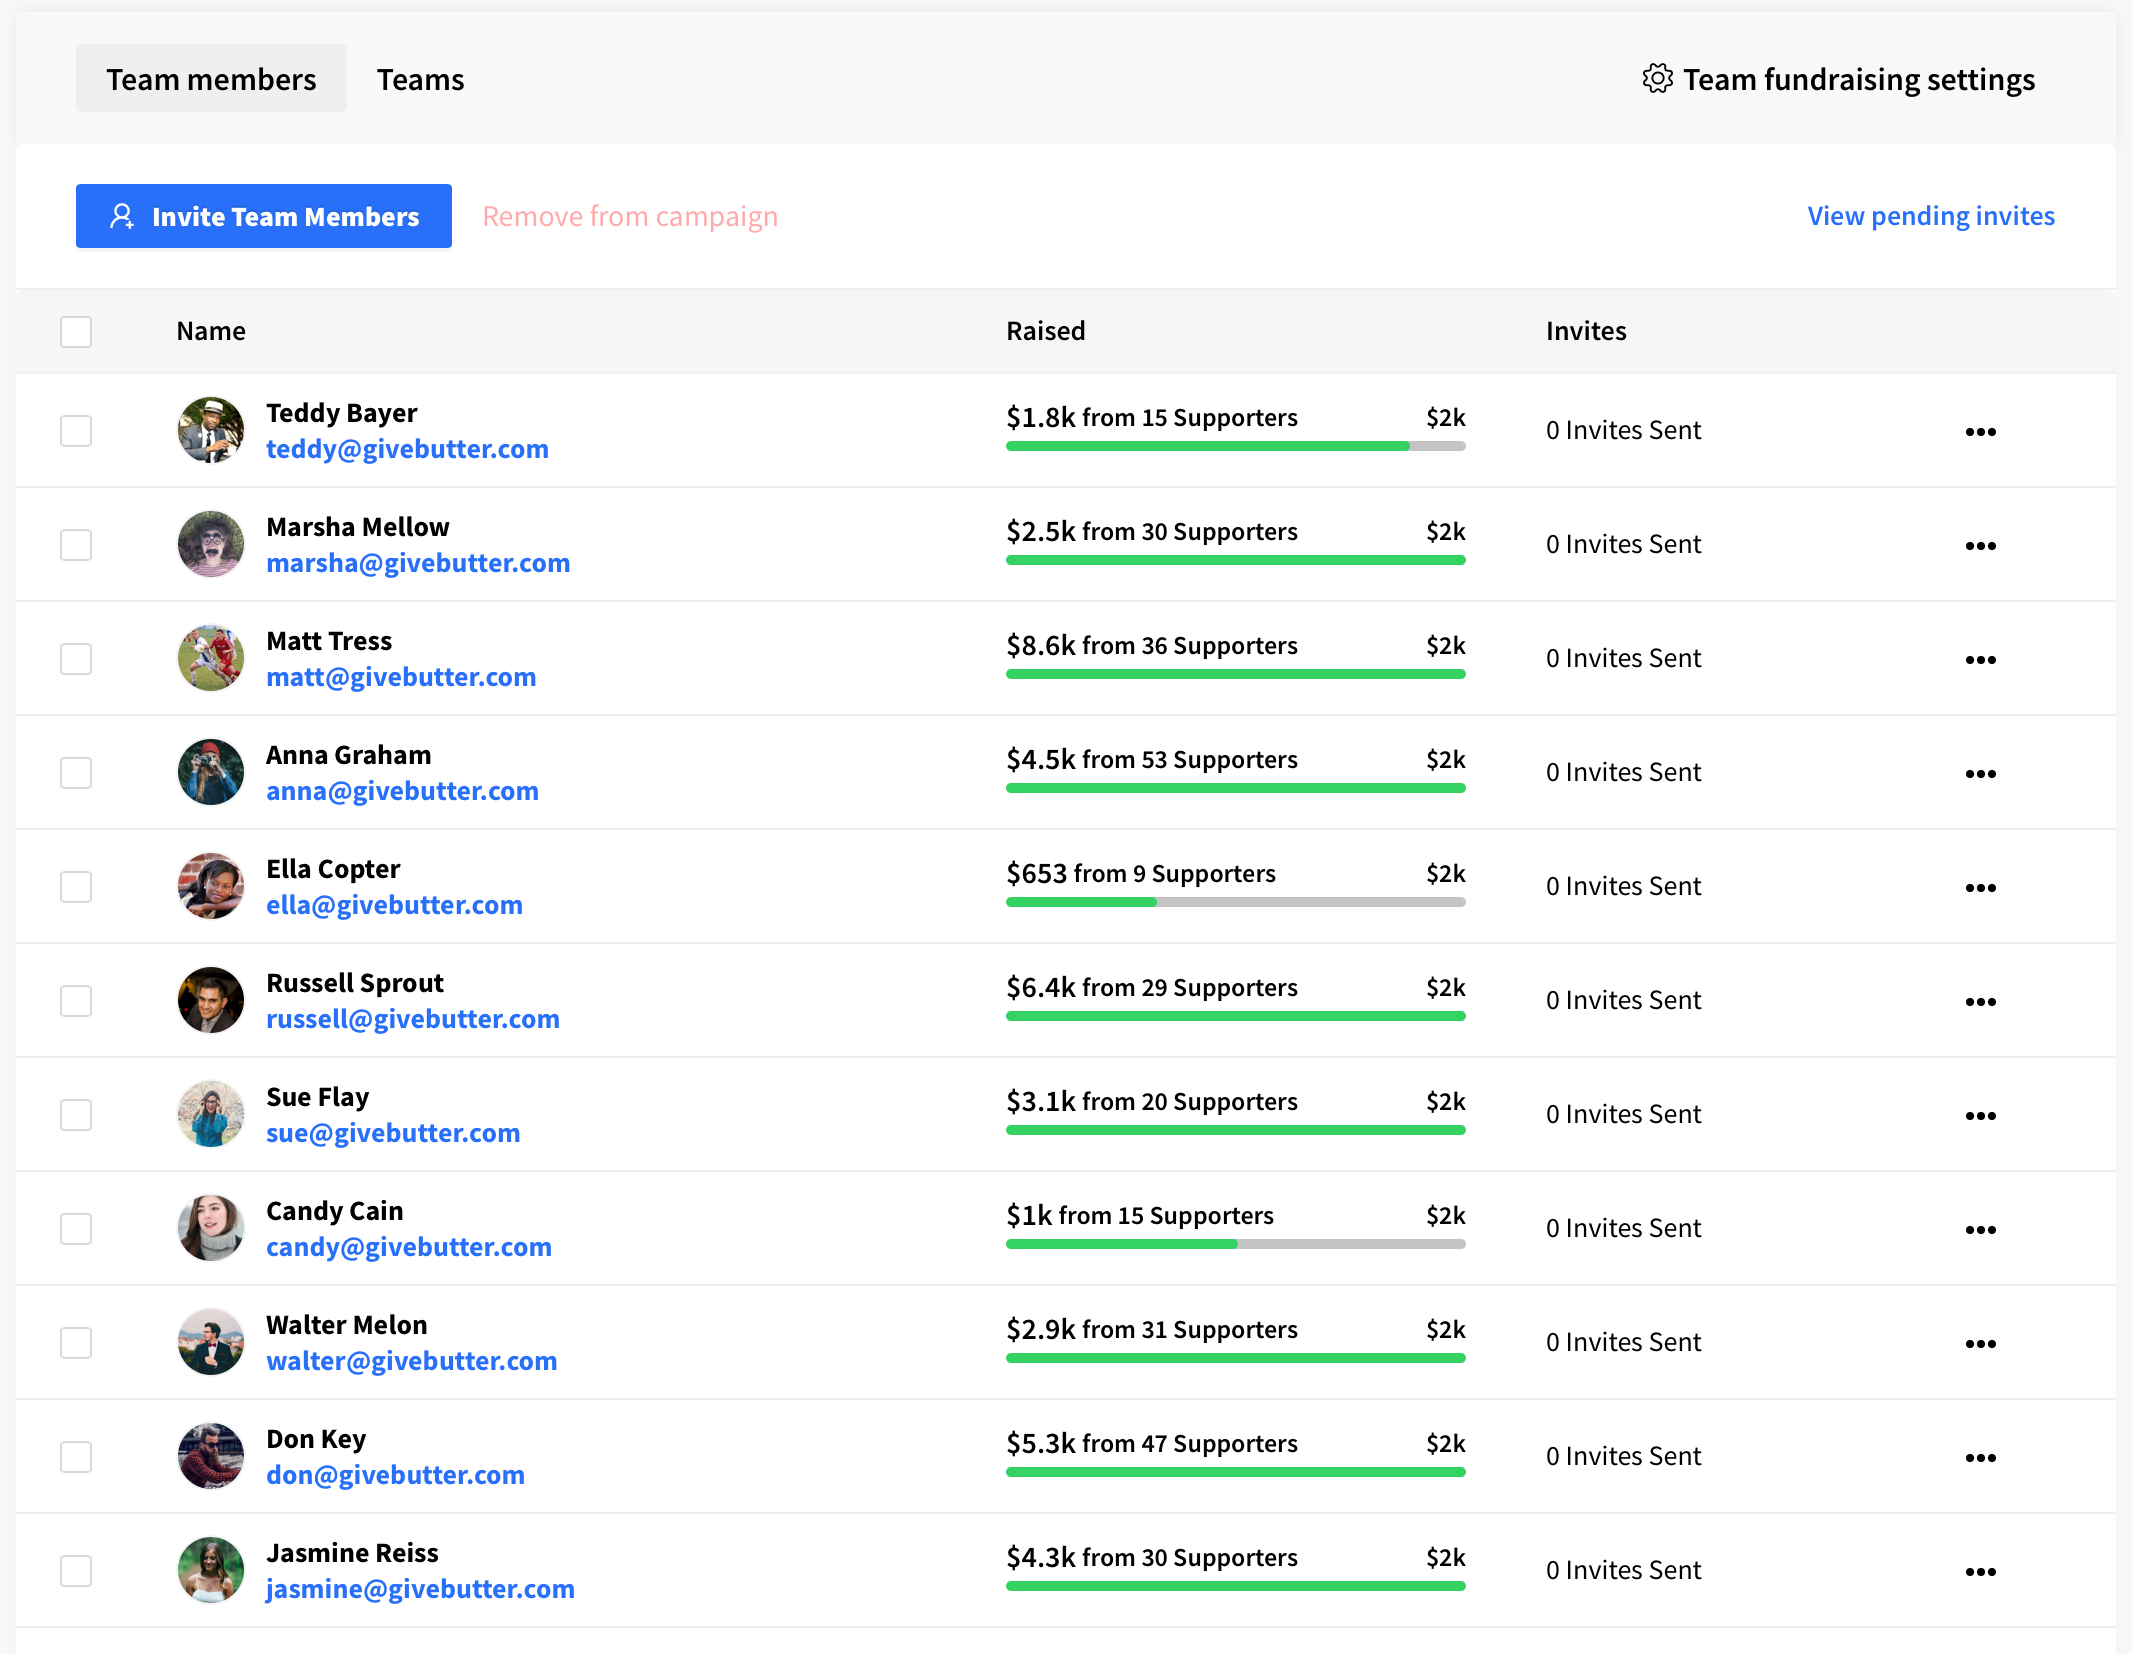The image size is (2132, 1654).
Task: Open three-dot menu for Matt Tress
Action: tap(1980, 660)
